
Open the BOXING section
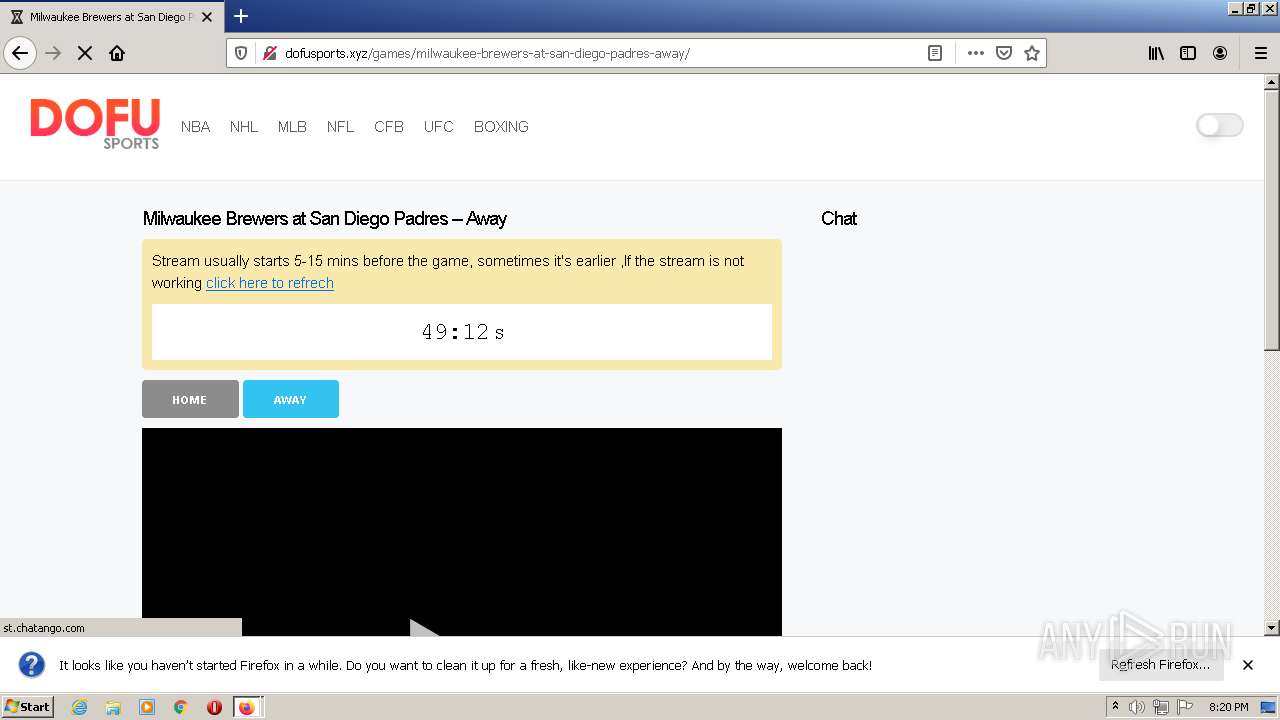(x=501, y=127)
